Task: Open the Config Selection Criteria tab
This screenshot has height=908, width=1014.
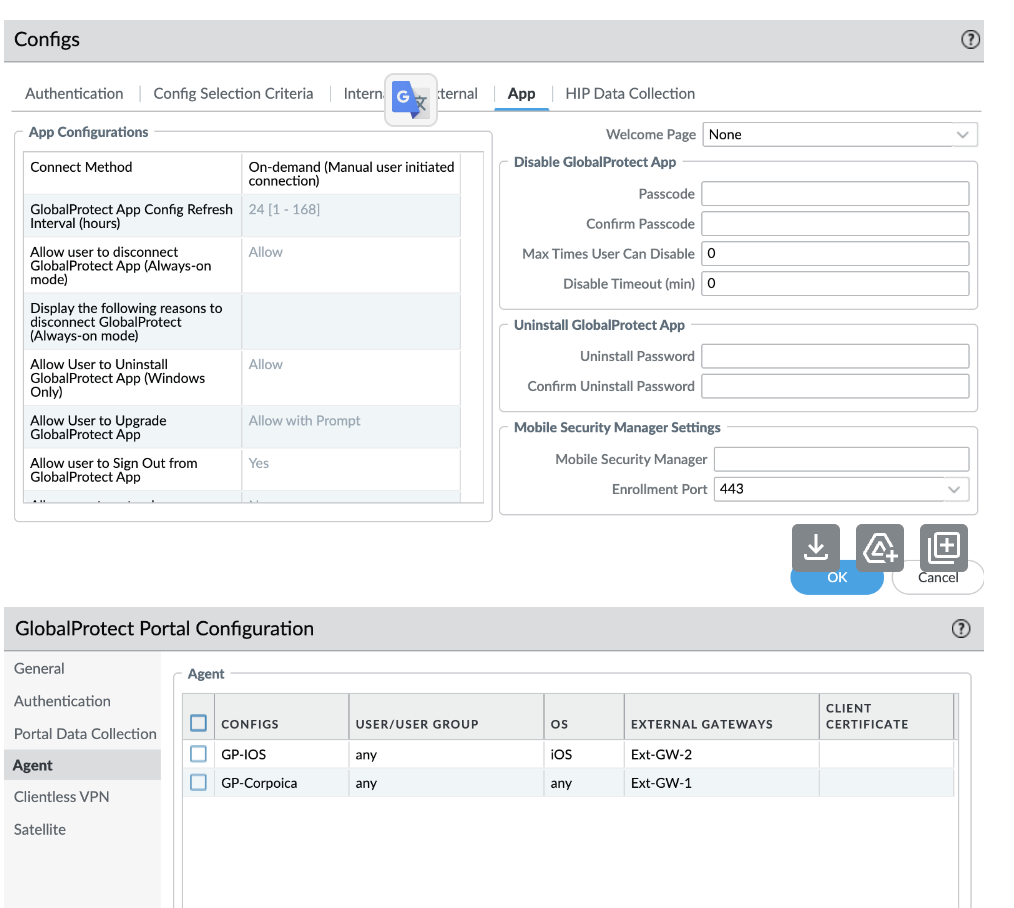Action: (x=233, y=93)
